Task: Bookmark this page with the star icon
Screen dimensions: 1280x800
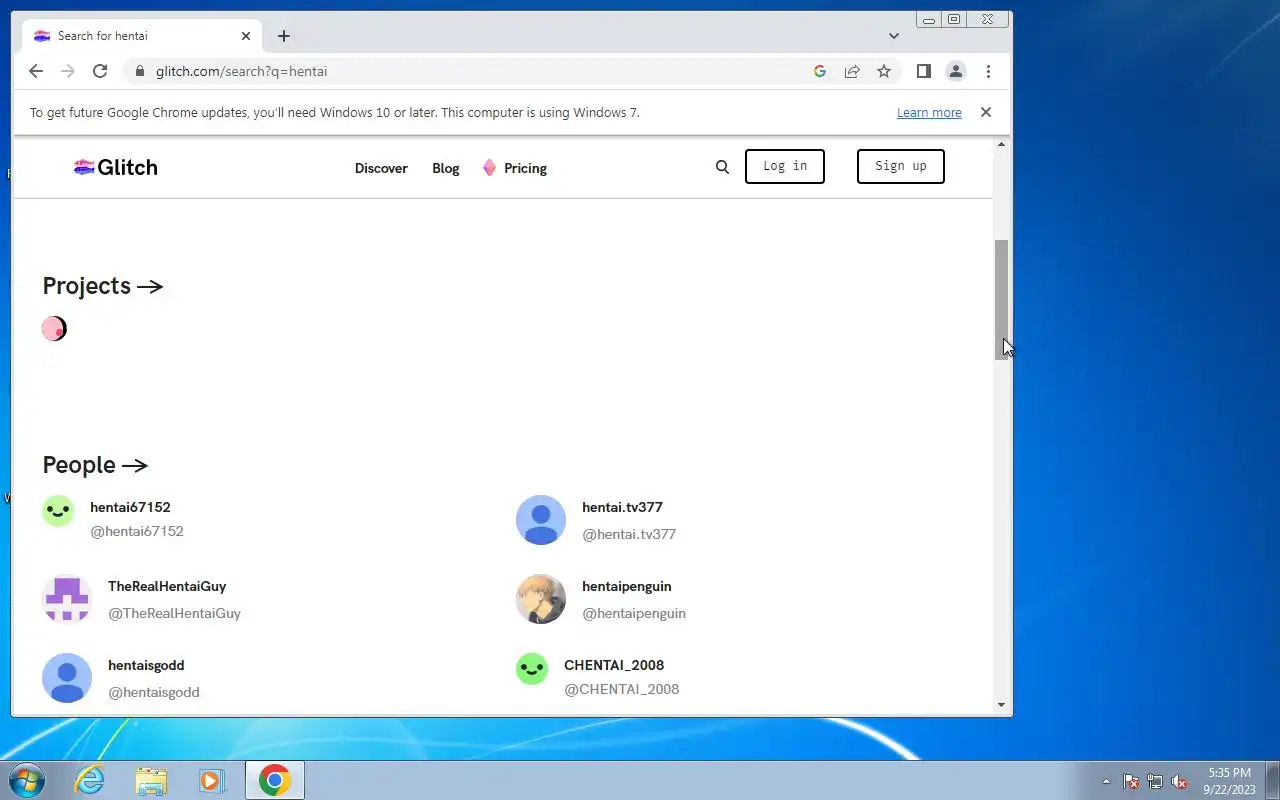Action: (884, 71)
